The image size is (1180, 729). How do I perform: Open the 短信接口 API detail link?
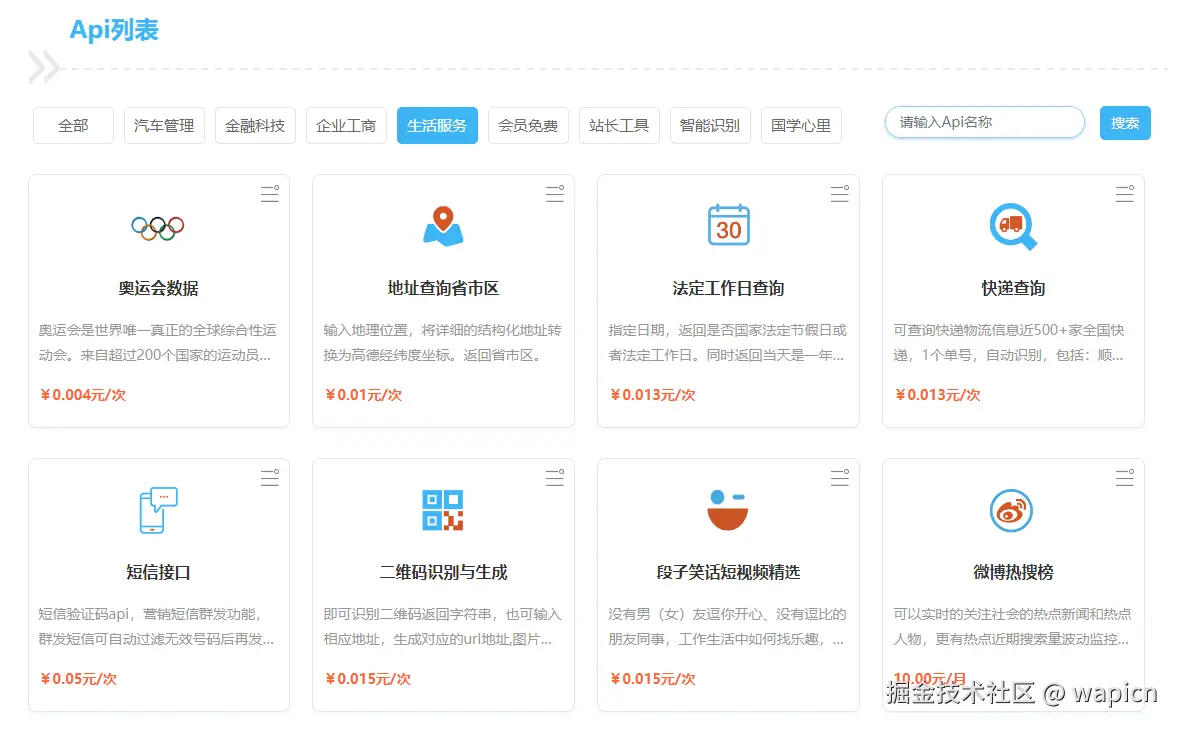(x=157, y=571)
